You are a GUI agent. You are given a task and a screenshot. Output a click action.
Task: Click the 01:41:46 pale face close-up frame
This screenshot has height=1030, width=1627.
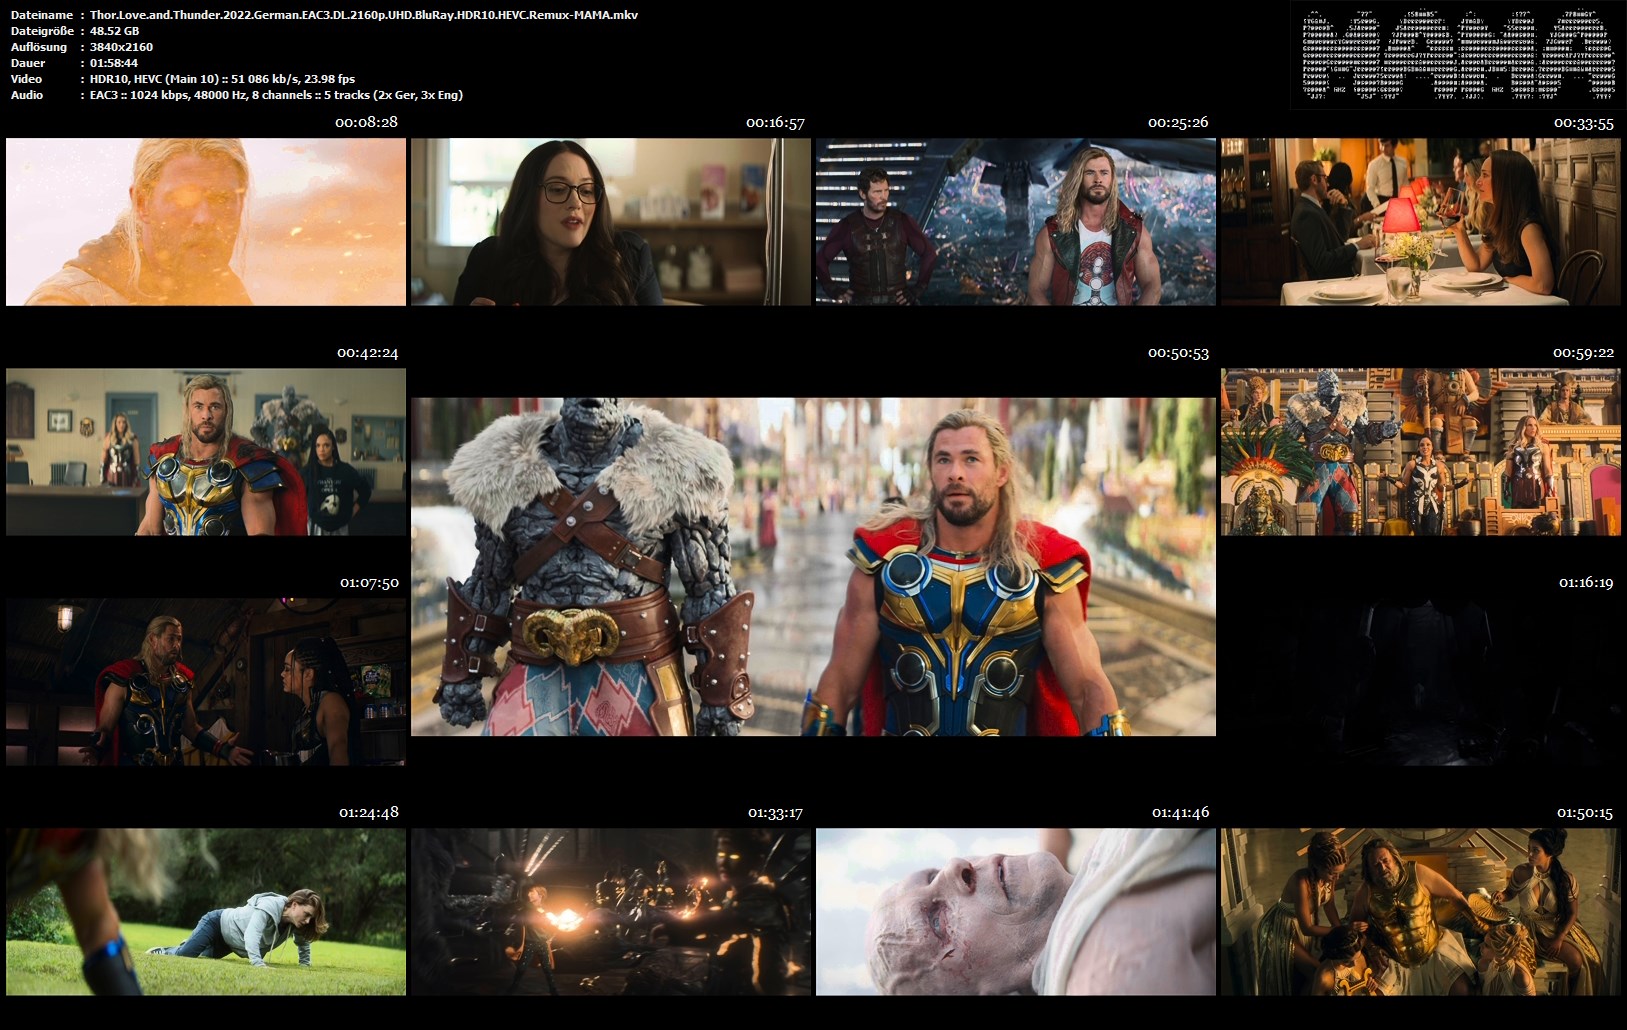coord(1015,912)
